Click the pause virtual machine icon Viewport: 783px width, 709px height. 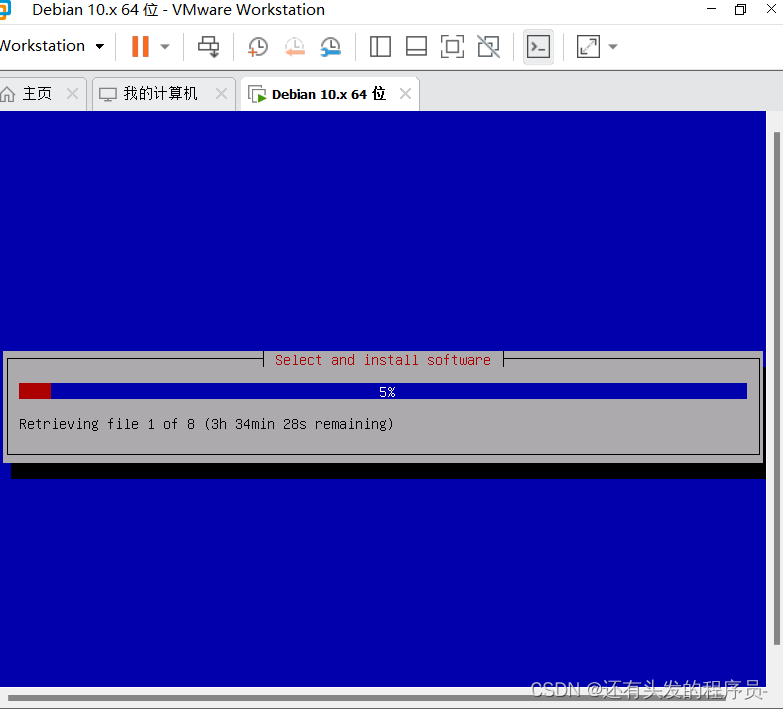pyautogui.click(x=140, y=46)
